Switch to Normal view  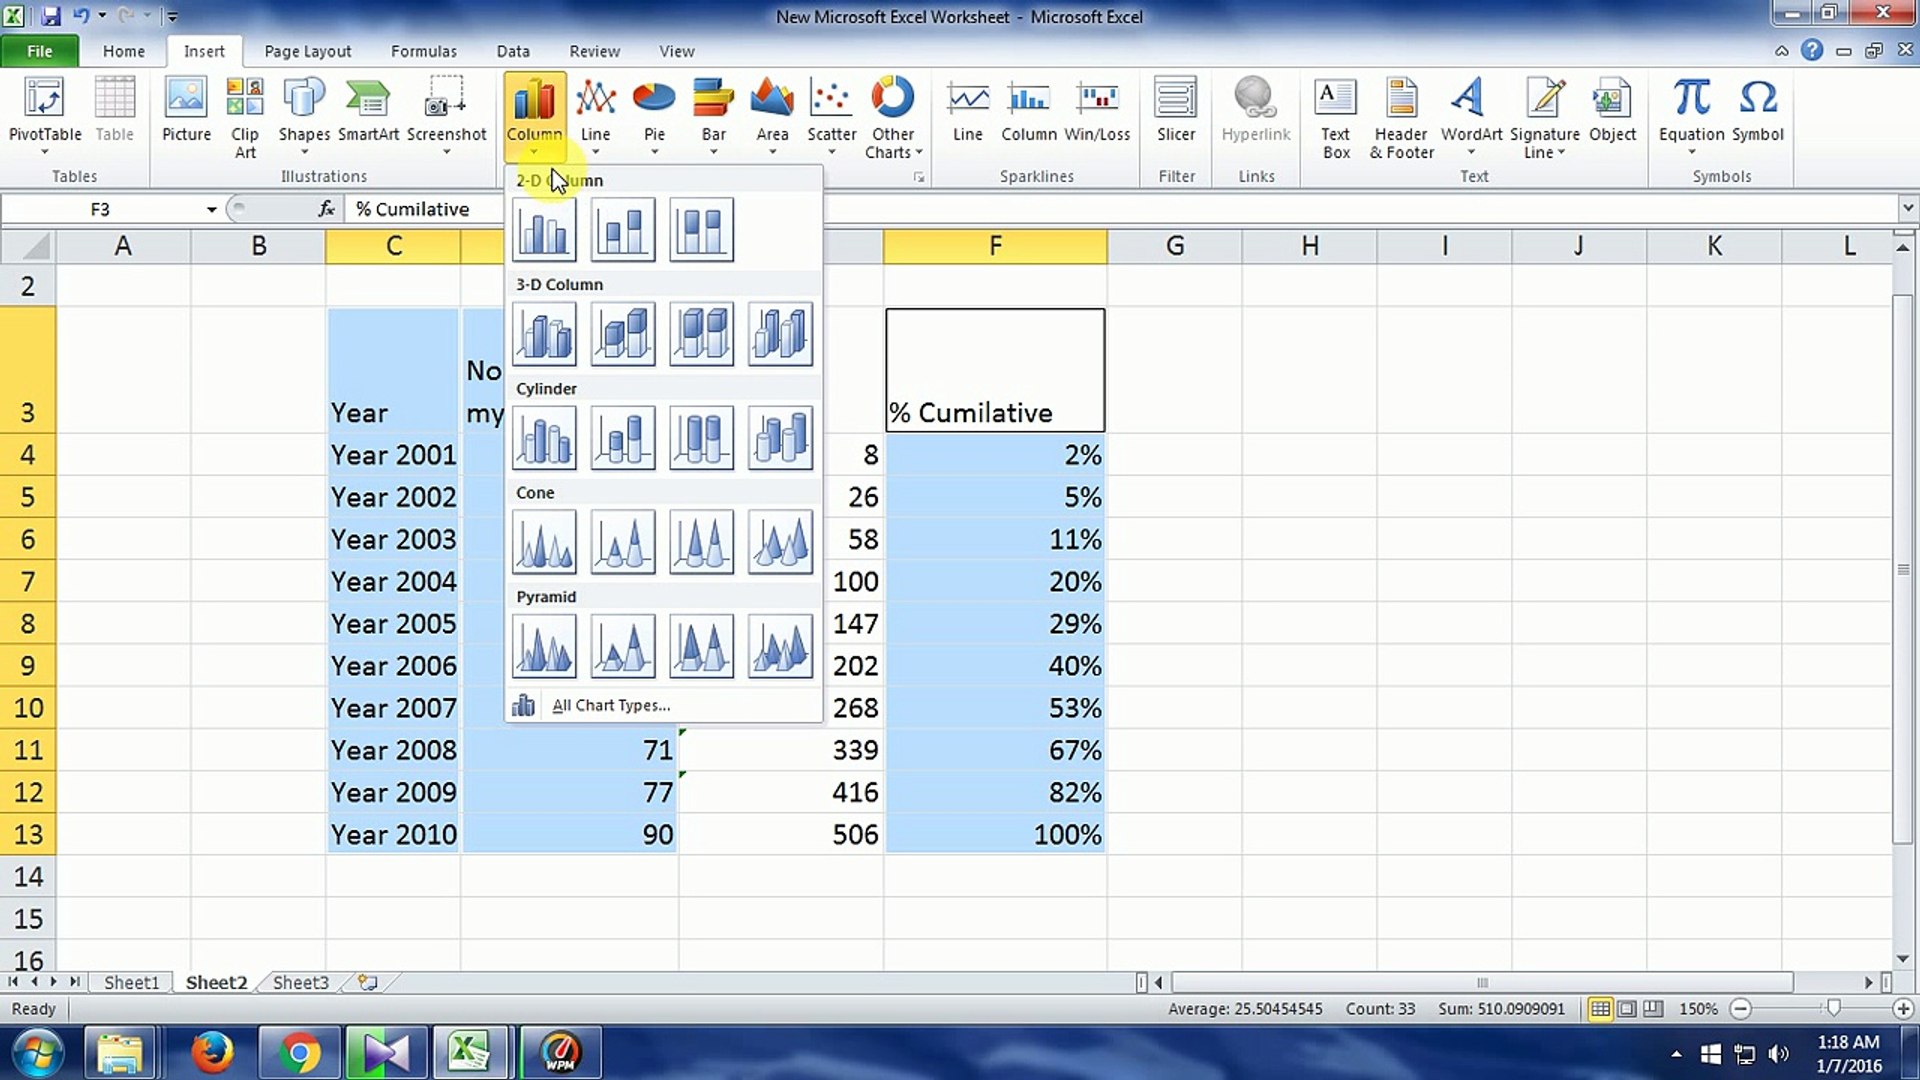(1601, 1009)
